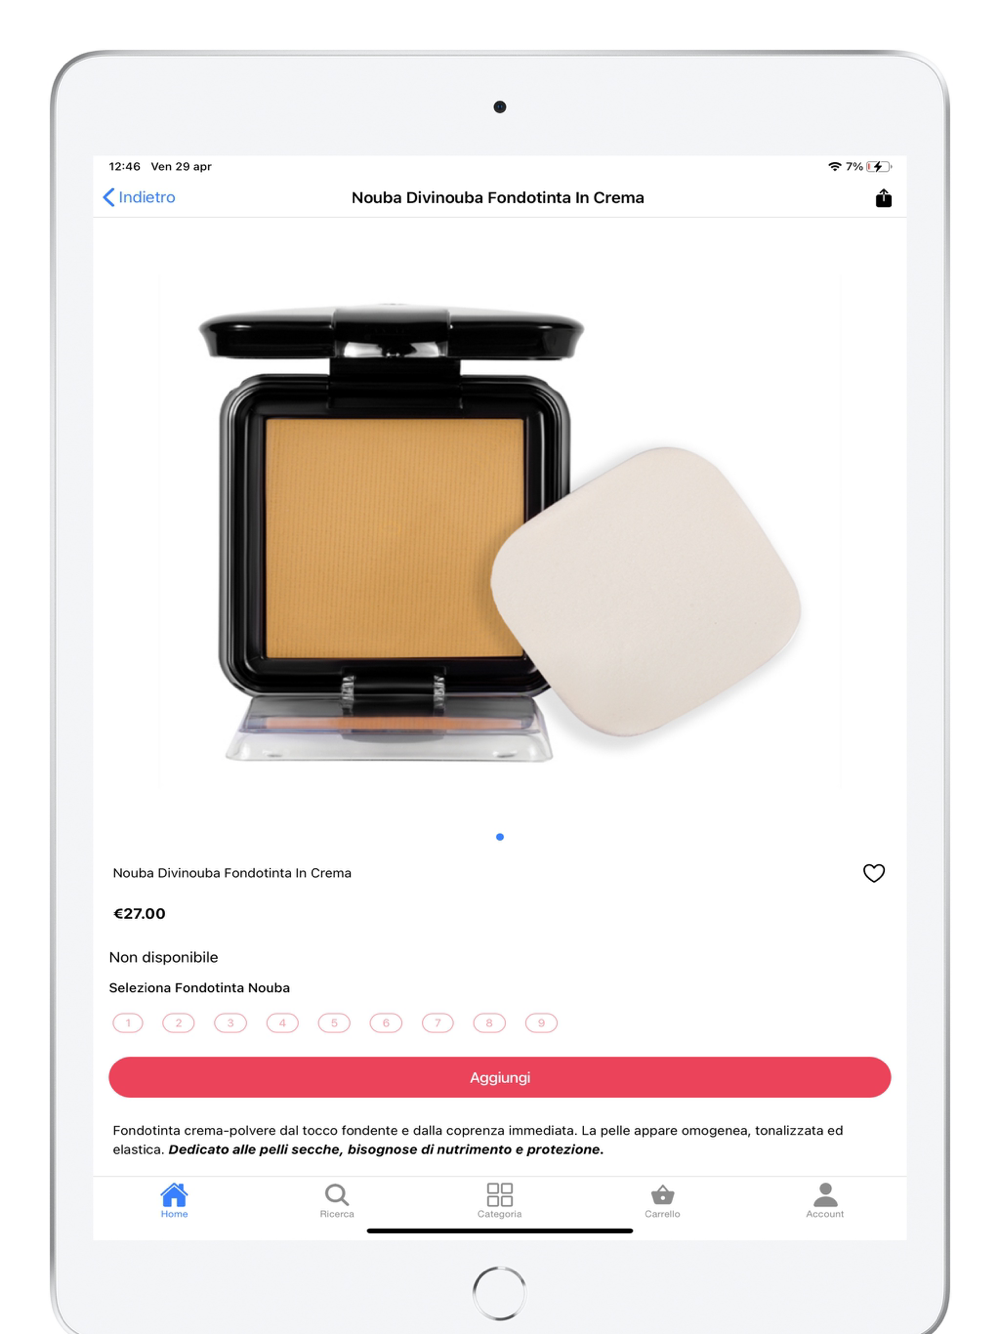Click the red Aggiungi button
1000x1334 pixels.
500,1077
